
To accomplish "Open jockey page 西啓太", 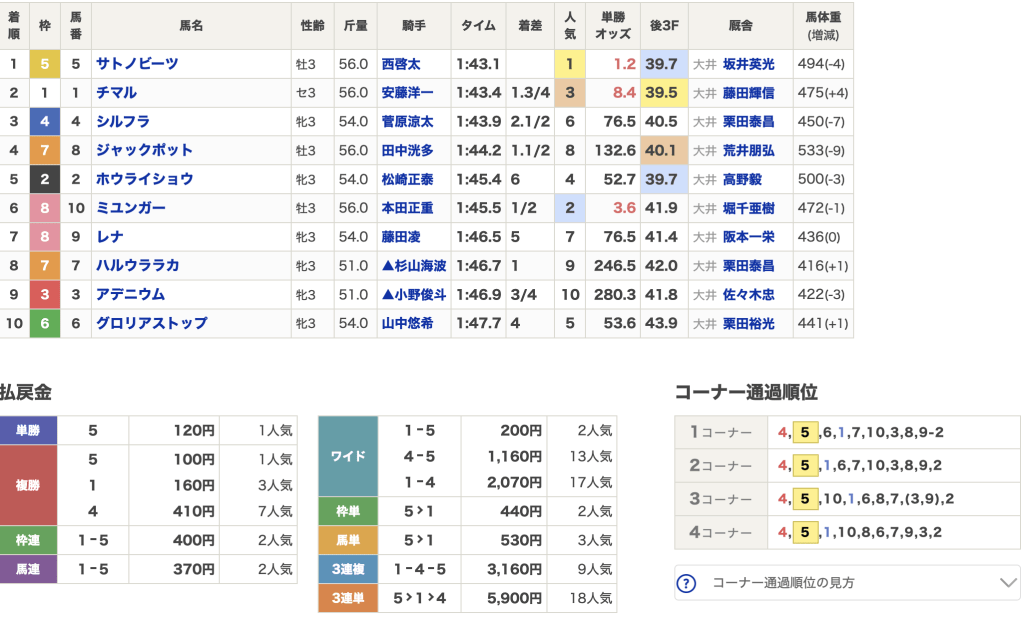I will point(401,64).
